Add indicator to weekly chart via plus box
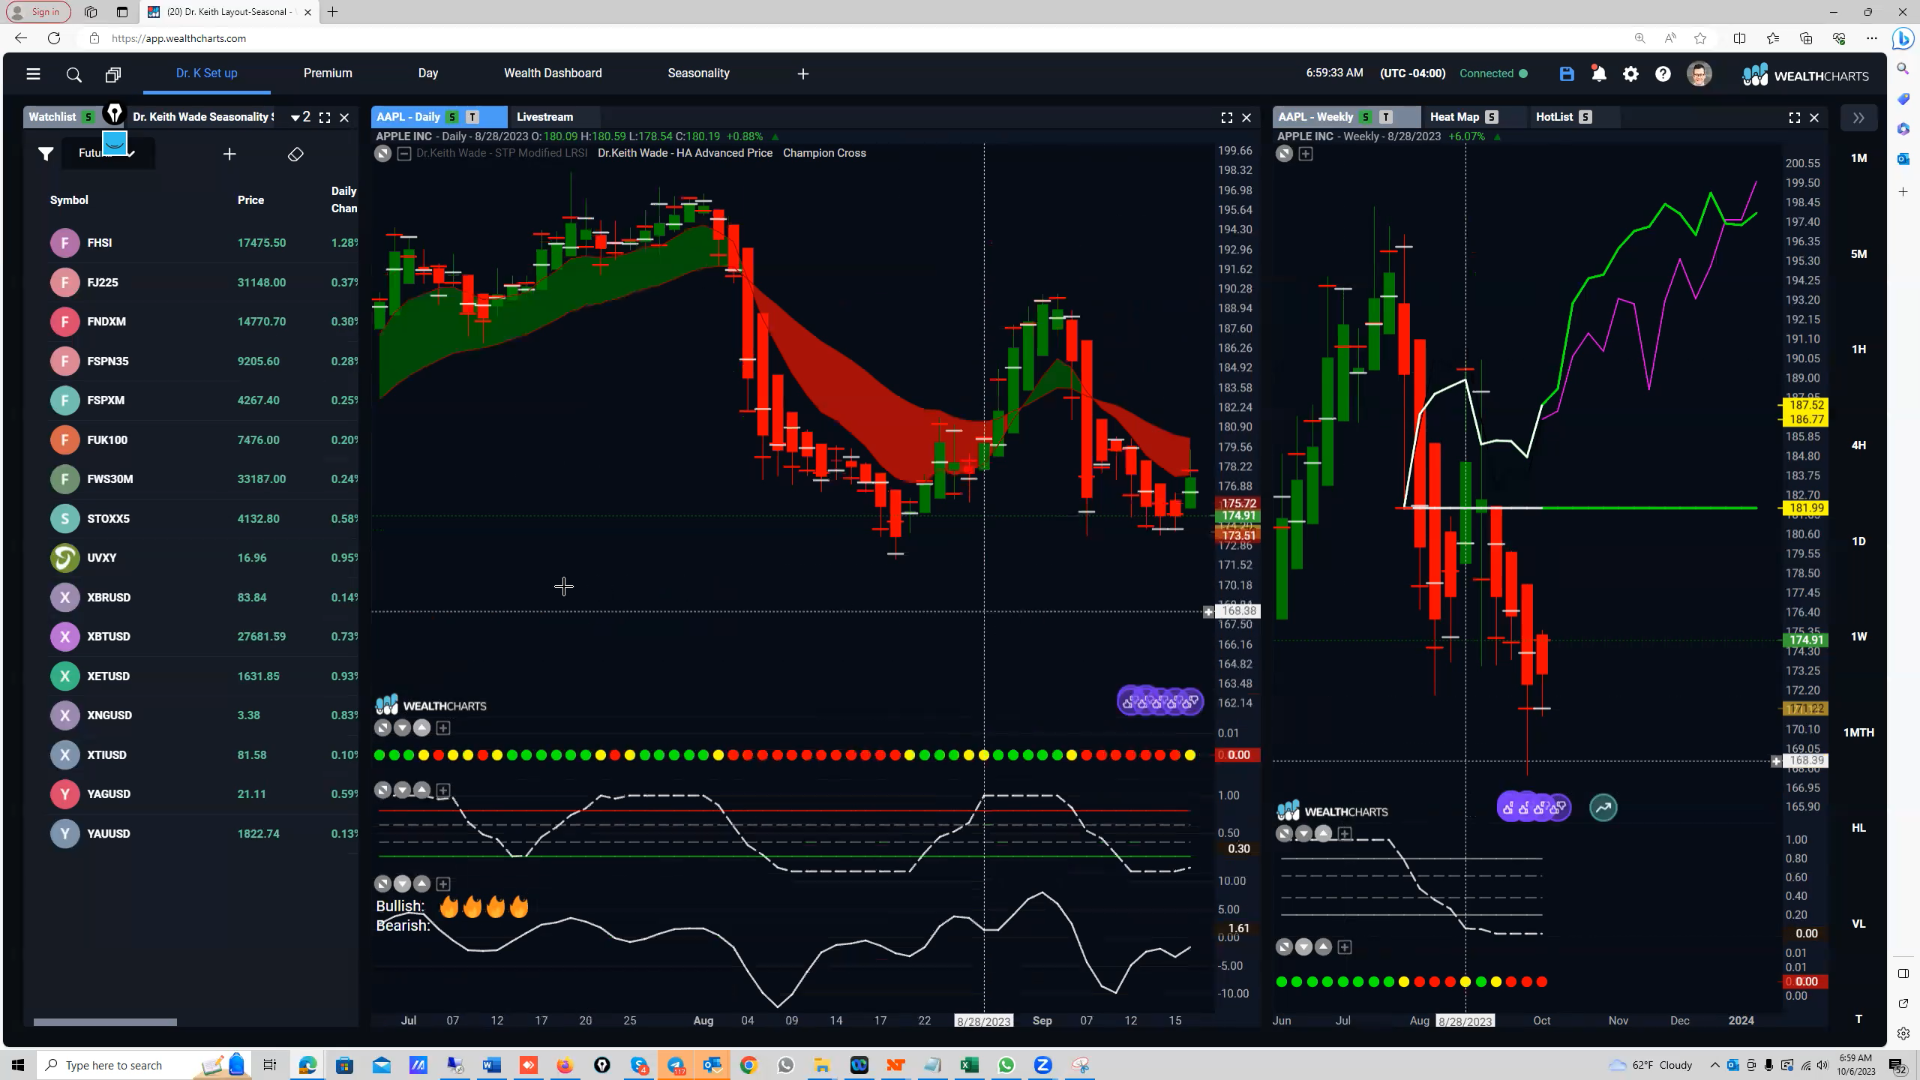The height and width of the screenshot is (1080, 1920). tap(1305, 154)
